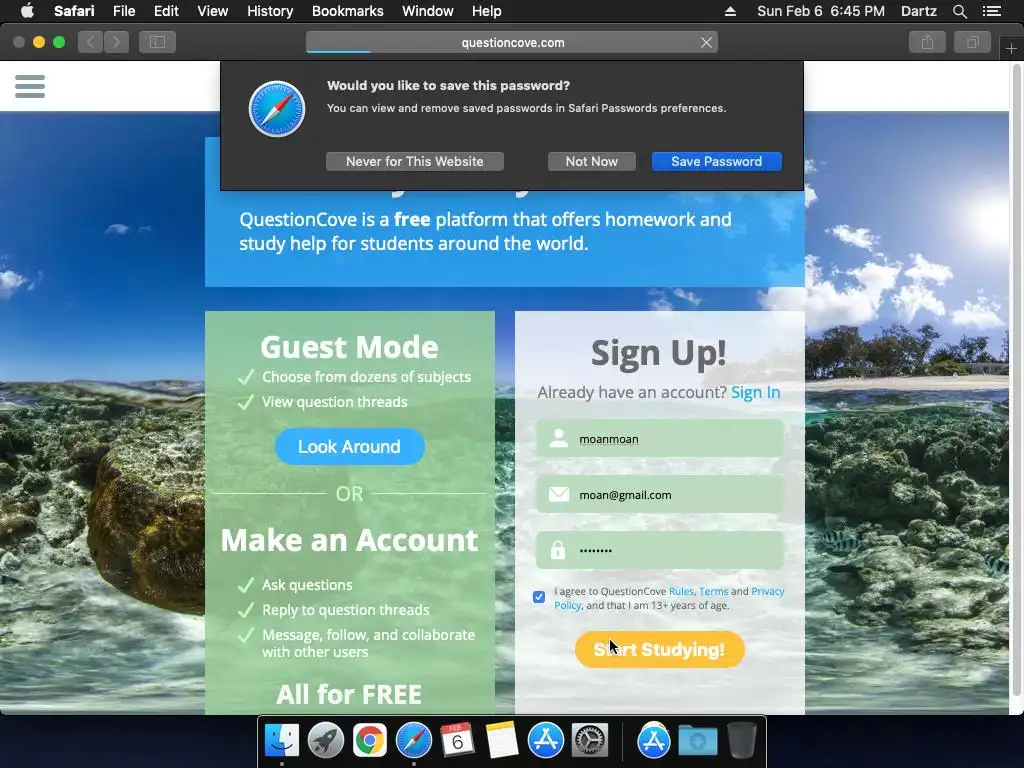The width and height of the screenshot is (1024, 768).
Task: Click the email field moan@gmail.com
Action: [660, 494]
